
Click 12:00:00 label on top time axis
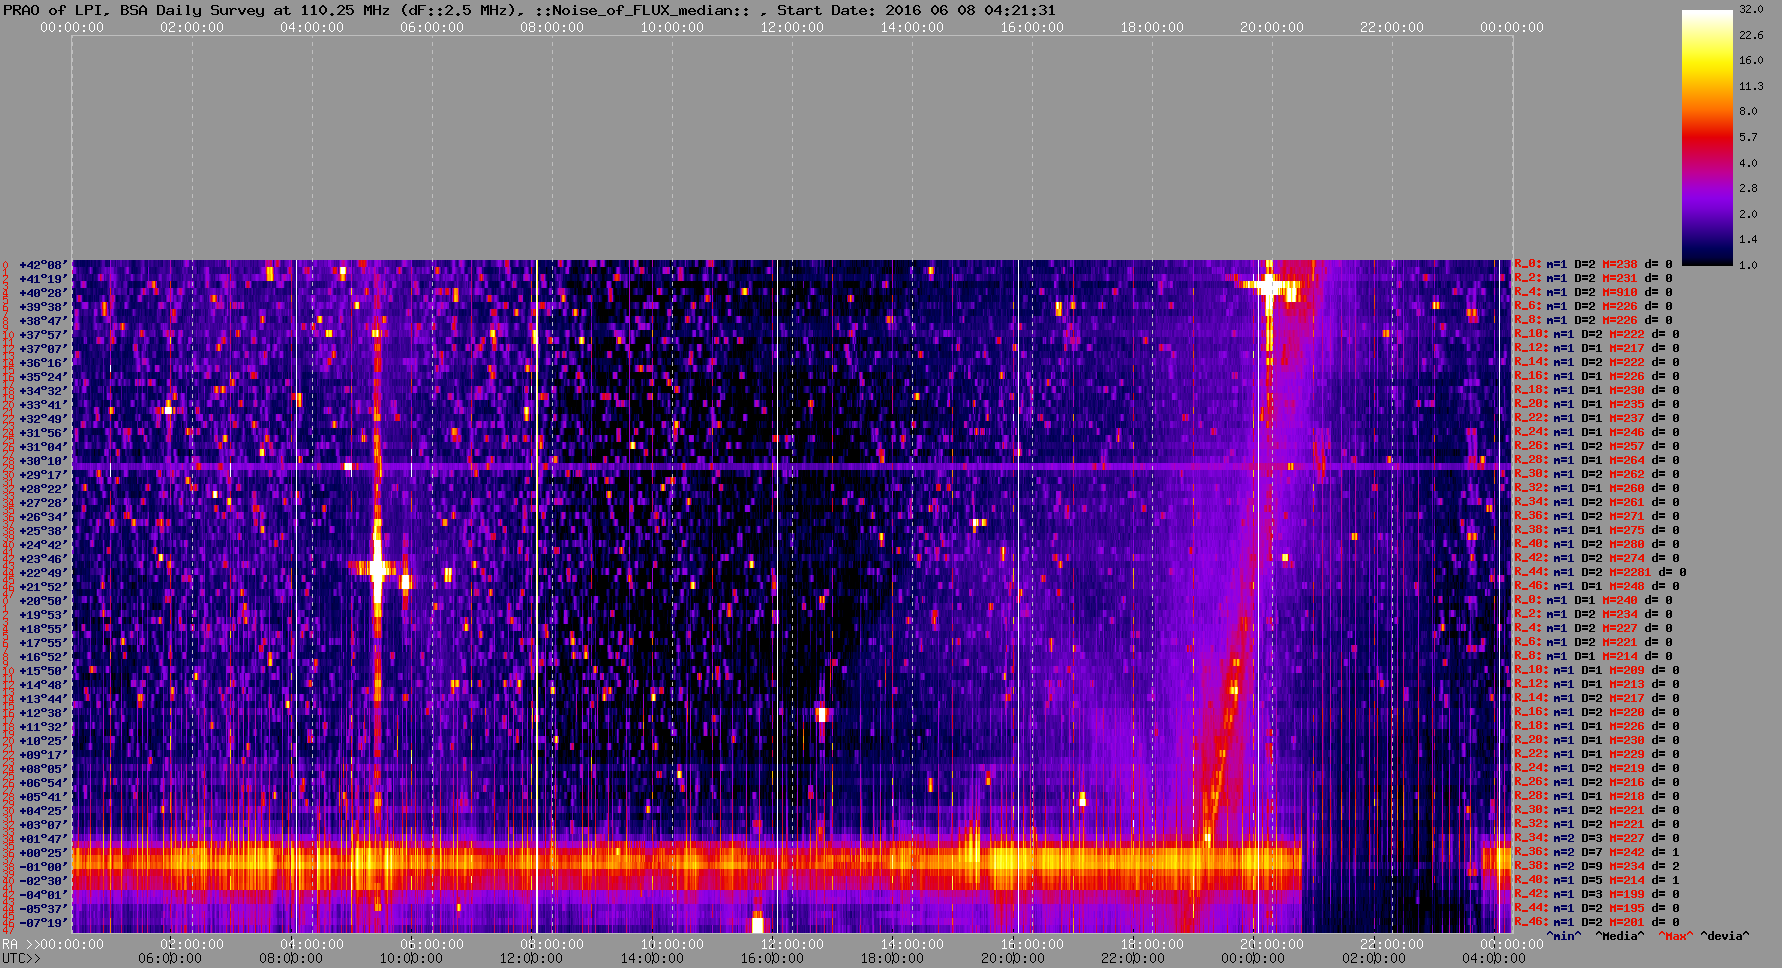coord(792,27)
